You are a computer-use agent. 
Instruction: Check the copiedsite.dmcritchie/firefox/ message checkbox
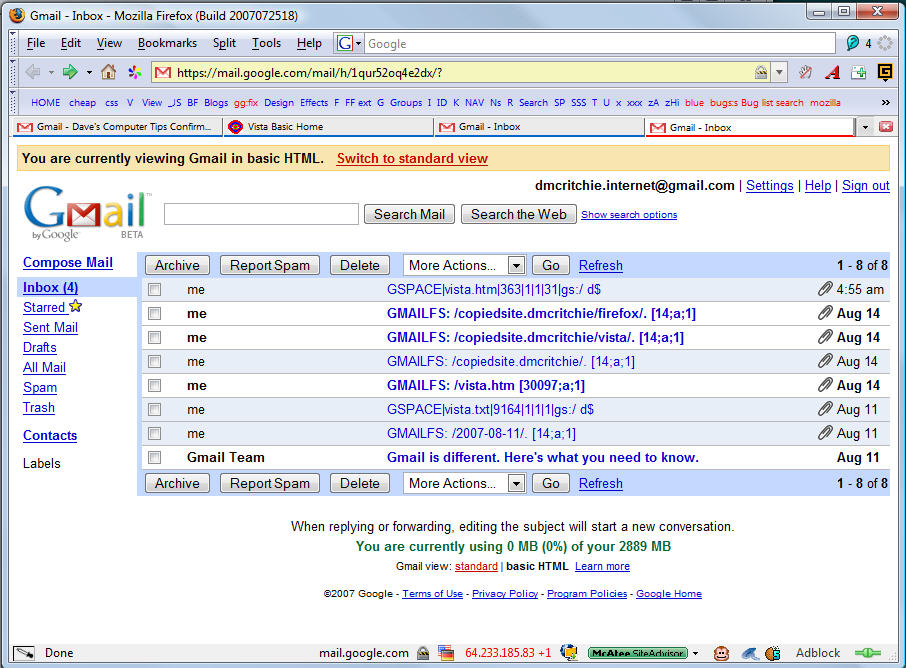pos(154,313)
